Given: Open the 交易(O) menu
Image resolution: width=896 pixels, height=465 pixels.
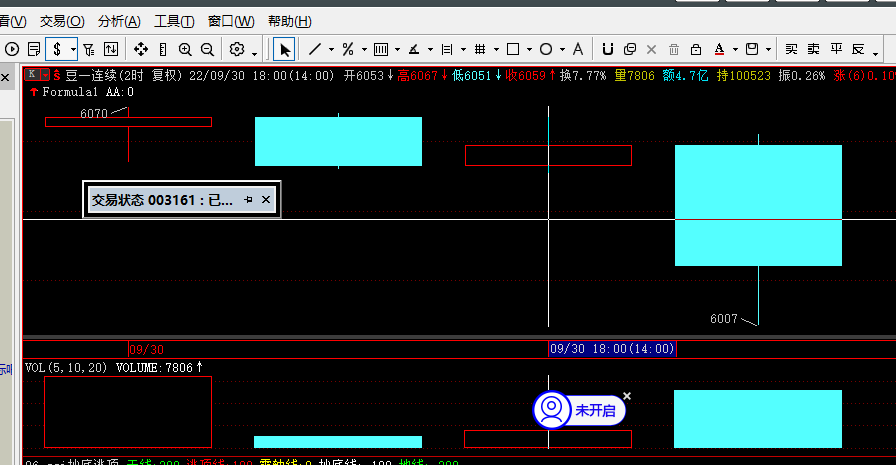Looking at the screenshot, I should (x=62, y=22).
